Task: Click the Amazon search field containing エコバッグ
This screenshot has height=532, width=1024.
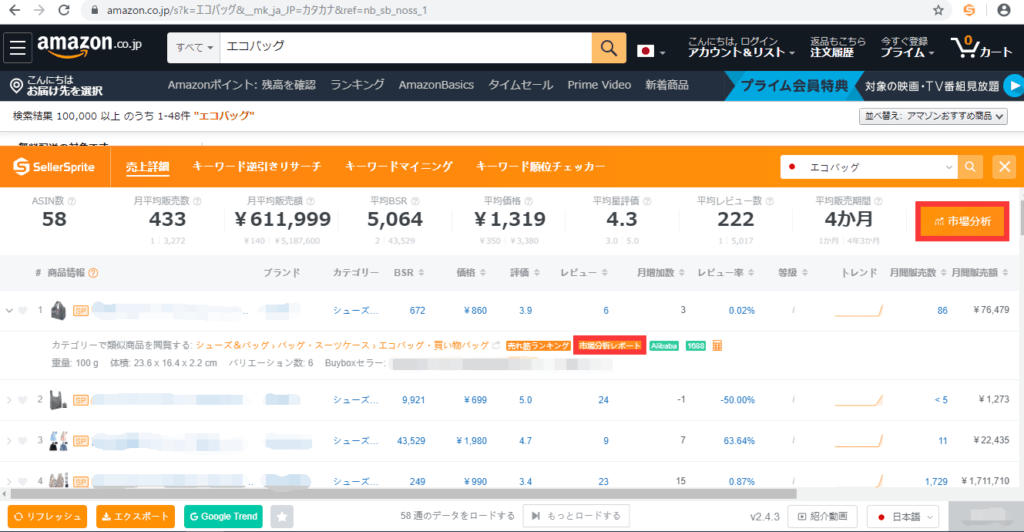Action: pyautogui.click(x=406, y=48)
